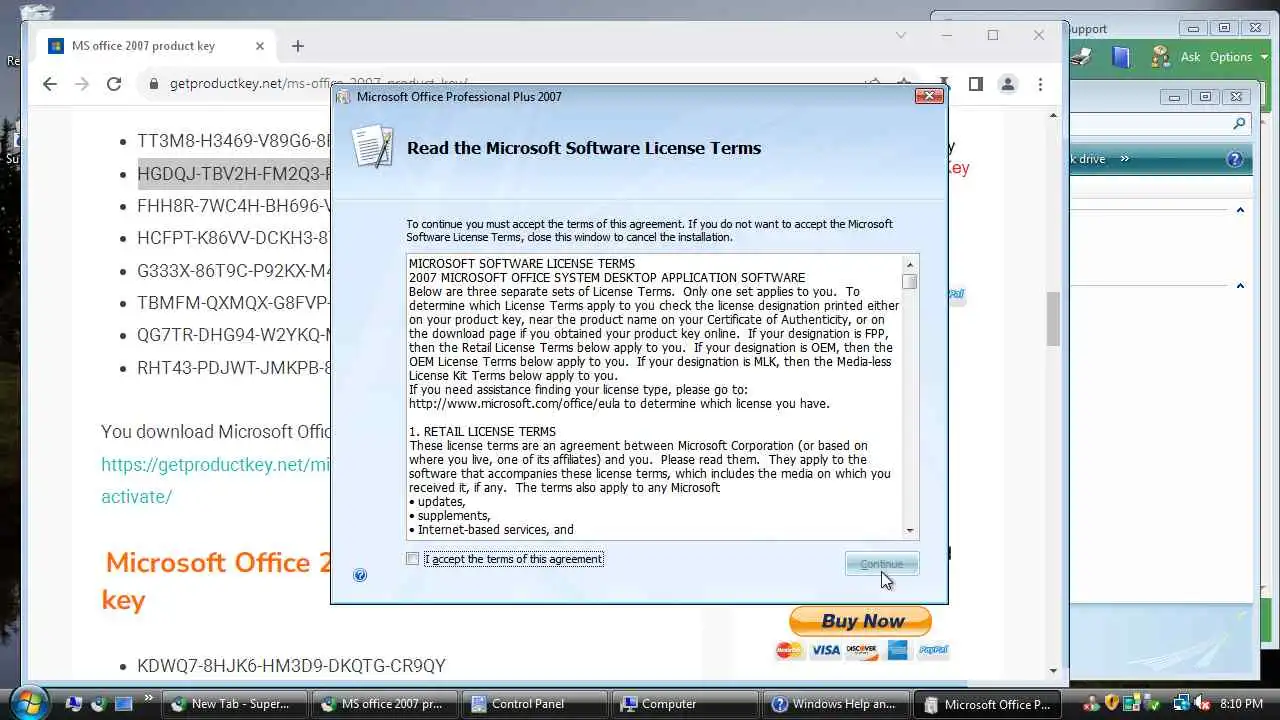Close the Microsoft Office Professional Plus 2007 dialog
Image resolution: width=1280 pixels, height=720 pixels.
click(929, 96)
